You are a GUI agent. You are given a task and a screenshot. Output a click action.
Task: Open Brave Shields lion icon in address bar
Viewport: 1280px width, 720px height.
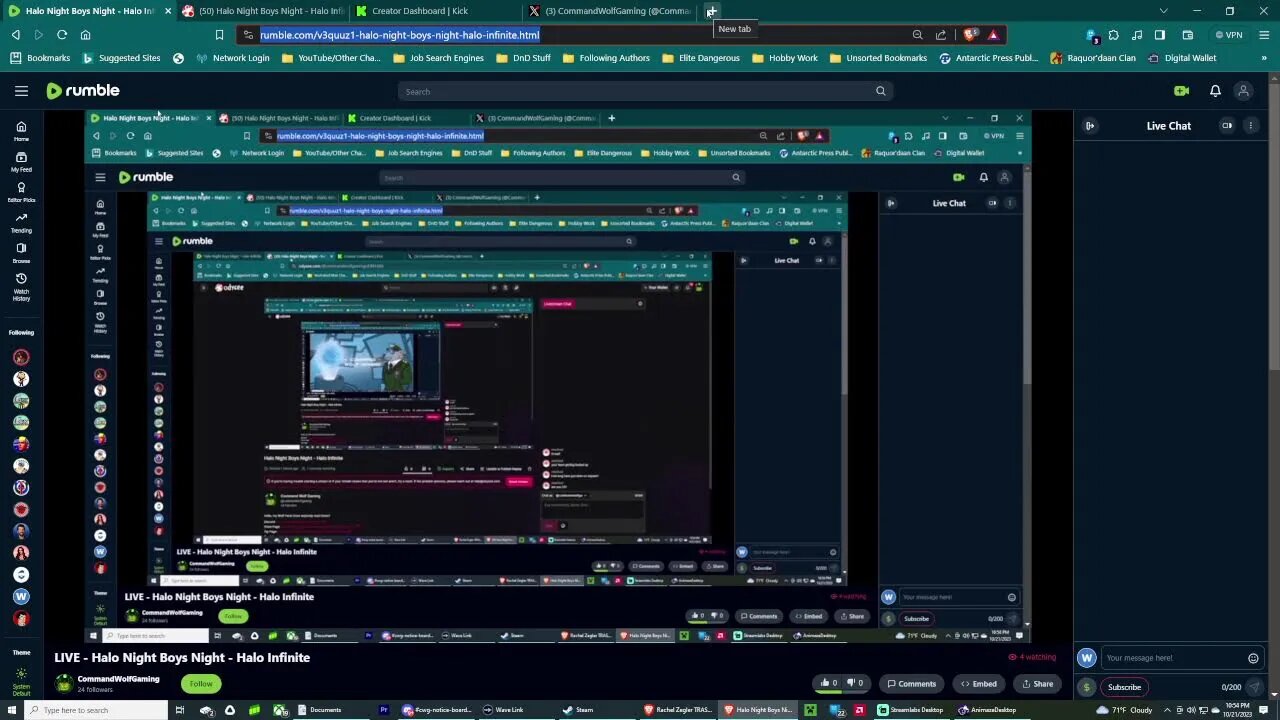970,35
